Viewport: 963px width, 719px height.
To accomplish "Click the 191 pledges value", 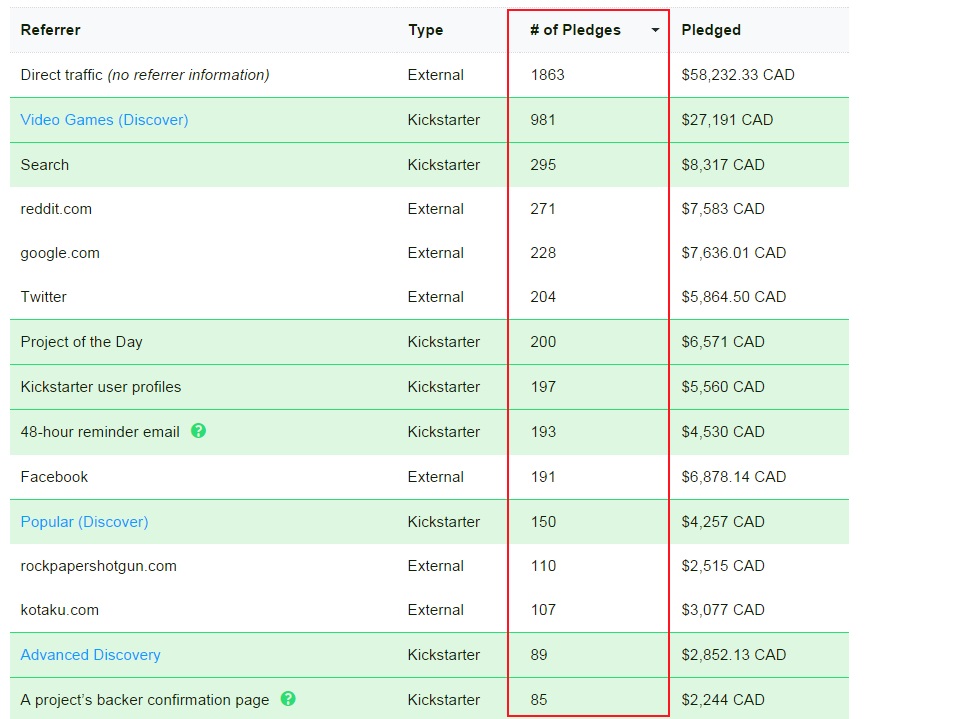I will pyautogui.click(x=543, y=477).
